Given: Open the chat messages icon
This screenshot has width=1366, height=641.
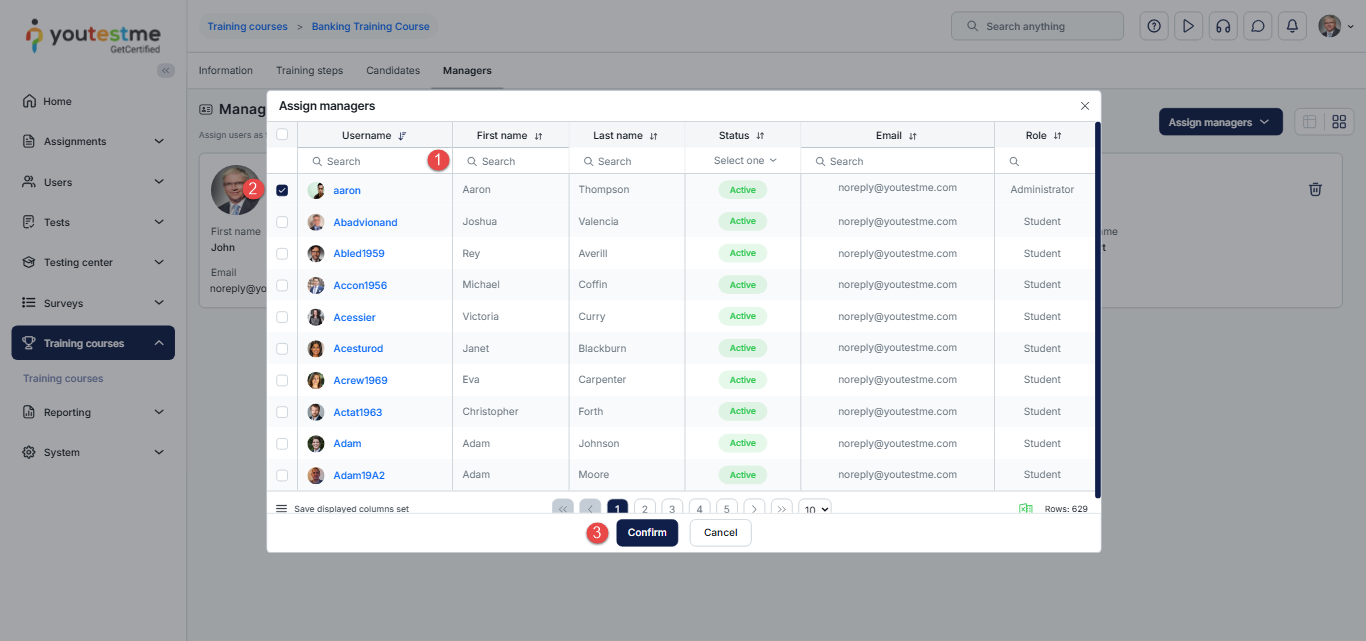Looking at the screenshot, I should point(1257,27).
